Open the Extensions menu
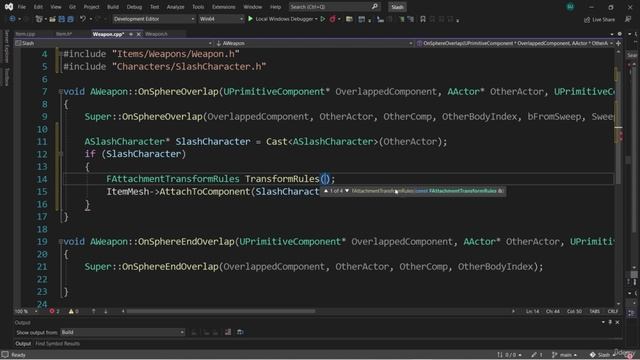The image size is (640, 360). click(x=223, y=7)
